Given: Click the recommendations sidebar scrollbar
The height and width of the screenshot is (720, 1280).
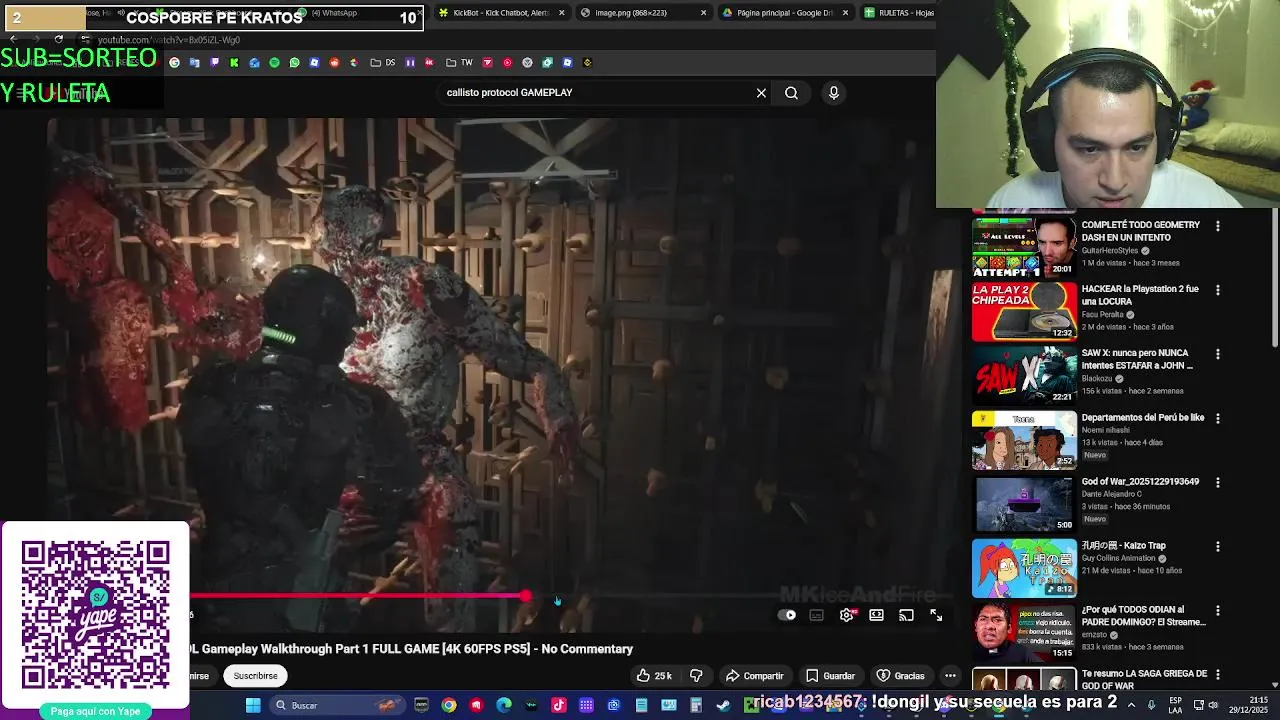Looking at the screenshot, I should click(x=1275, y=279).
